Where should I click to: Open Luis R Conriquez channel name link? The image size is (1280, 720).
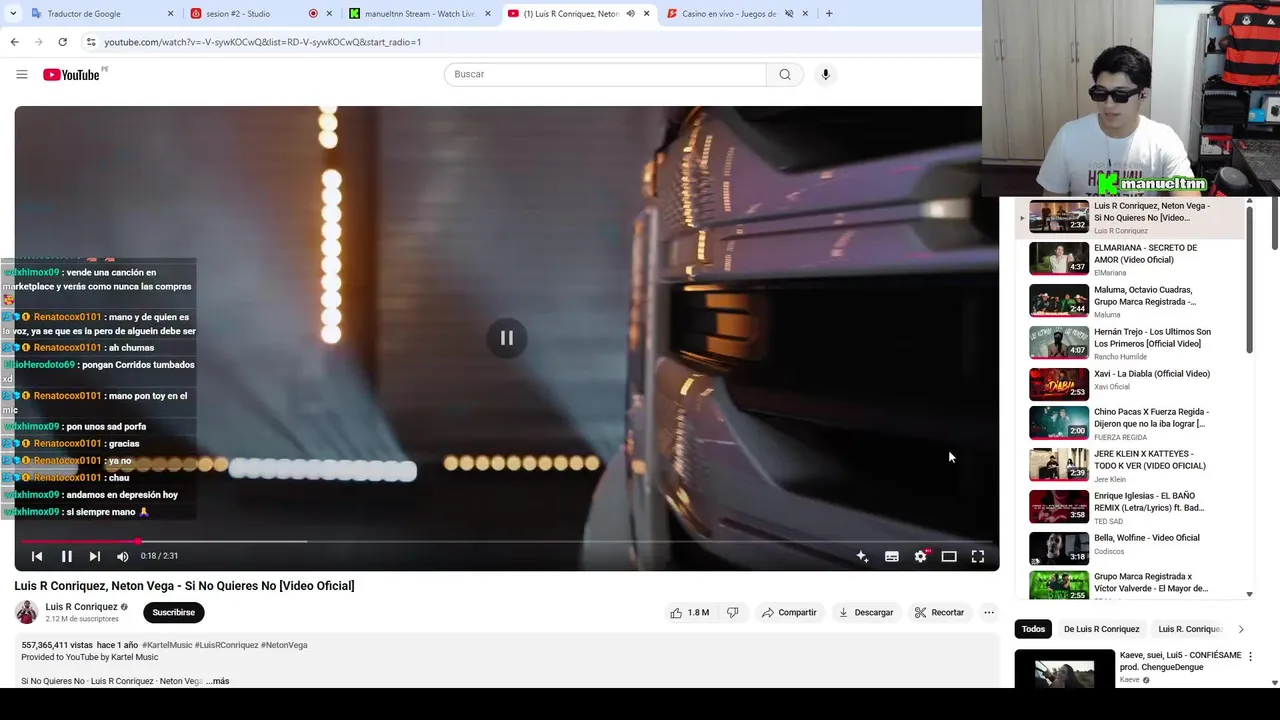[81, 607]
